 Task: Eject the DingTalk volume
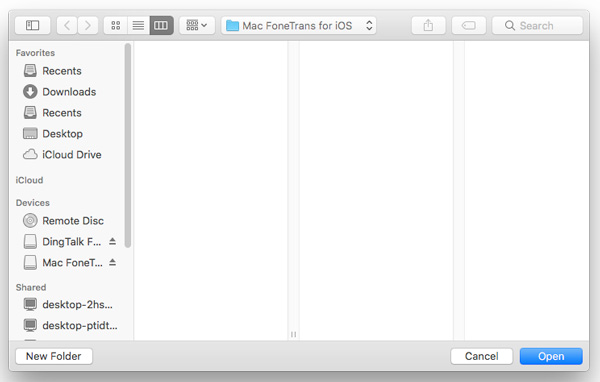point(112,242)
